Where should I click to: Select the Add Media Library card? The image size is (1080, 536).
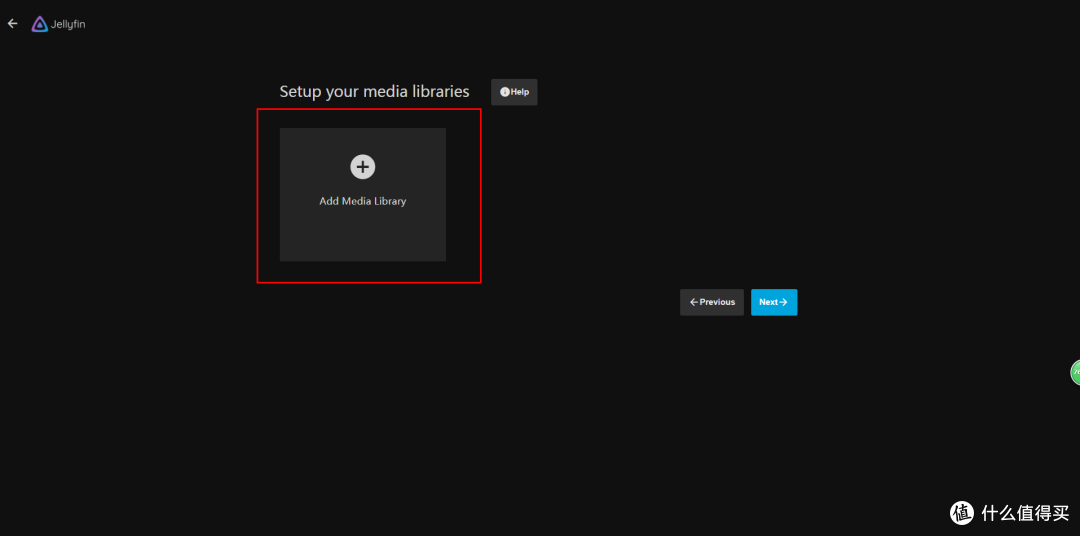click(x=363, y=194)
